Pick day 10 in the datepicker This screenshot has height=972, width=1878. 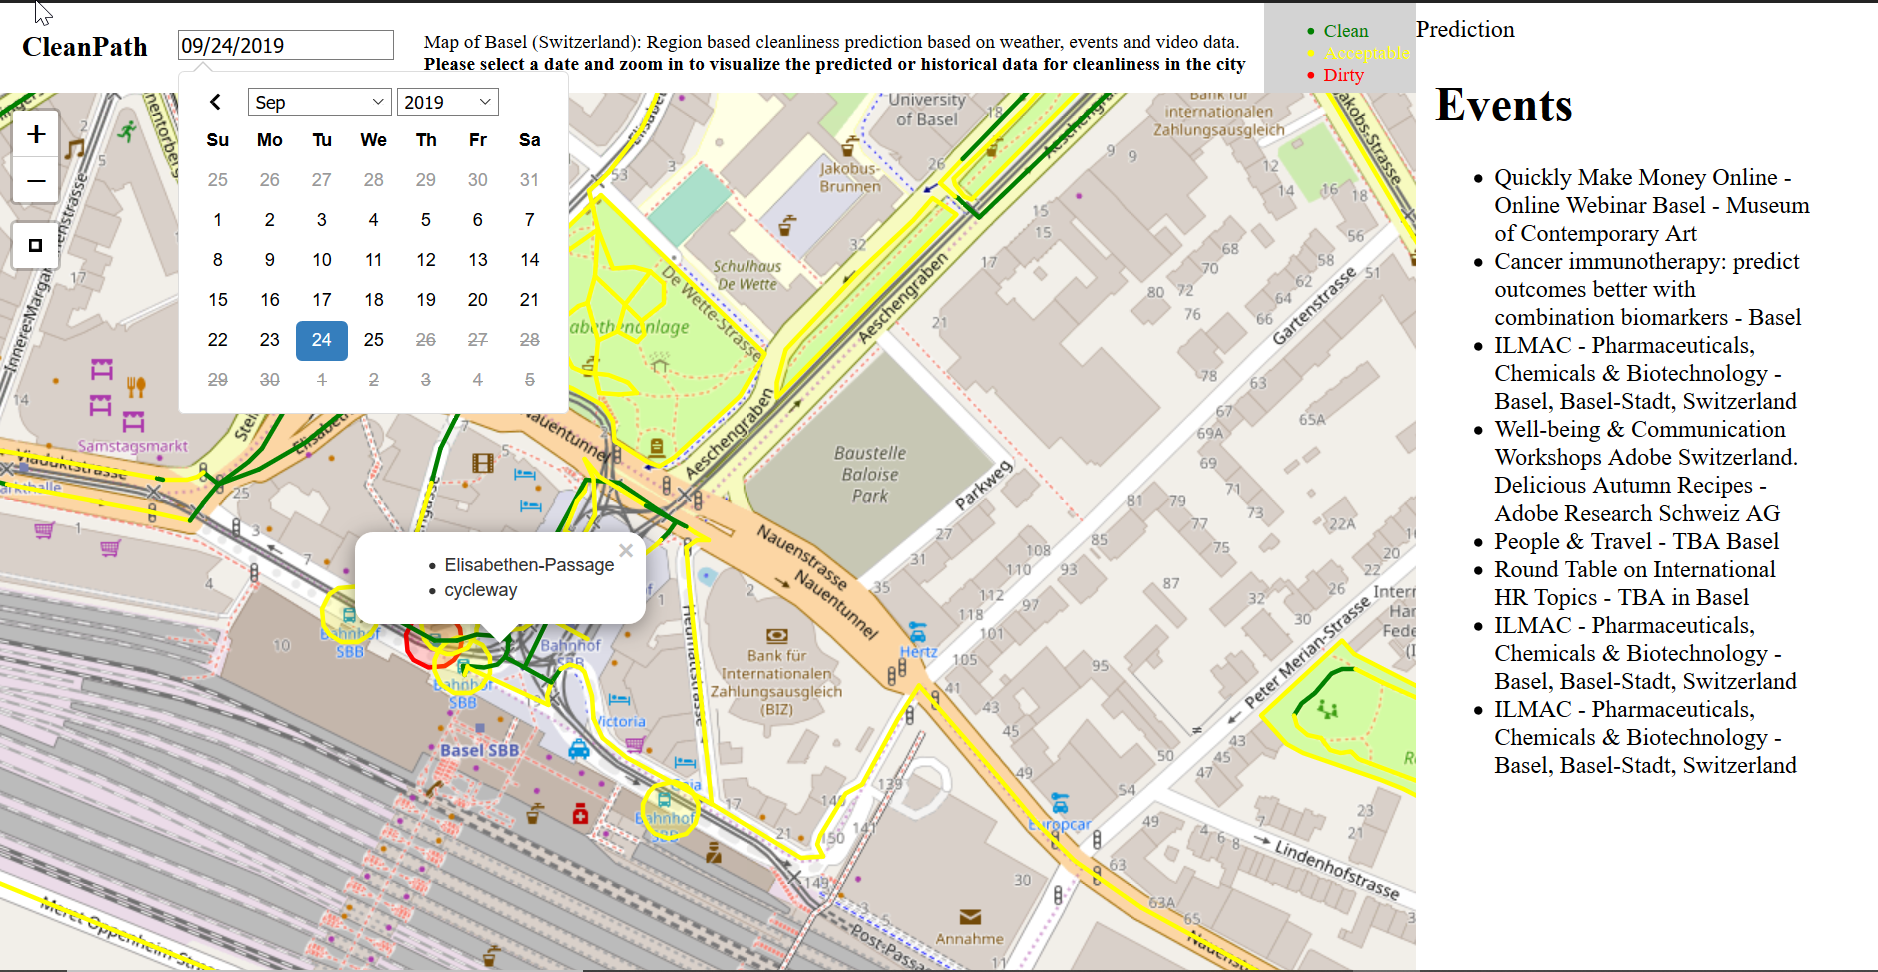click(322, 260)
